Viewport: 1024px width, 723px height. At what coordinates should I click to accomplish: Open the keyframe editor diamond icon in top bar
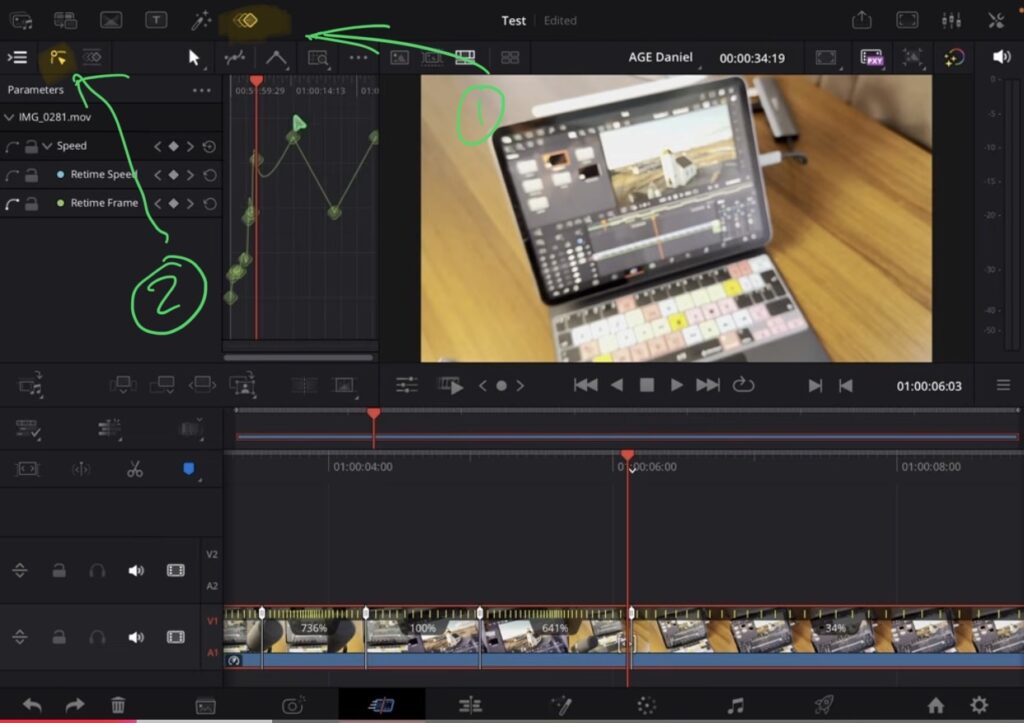246,20
